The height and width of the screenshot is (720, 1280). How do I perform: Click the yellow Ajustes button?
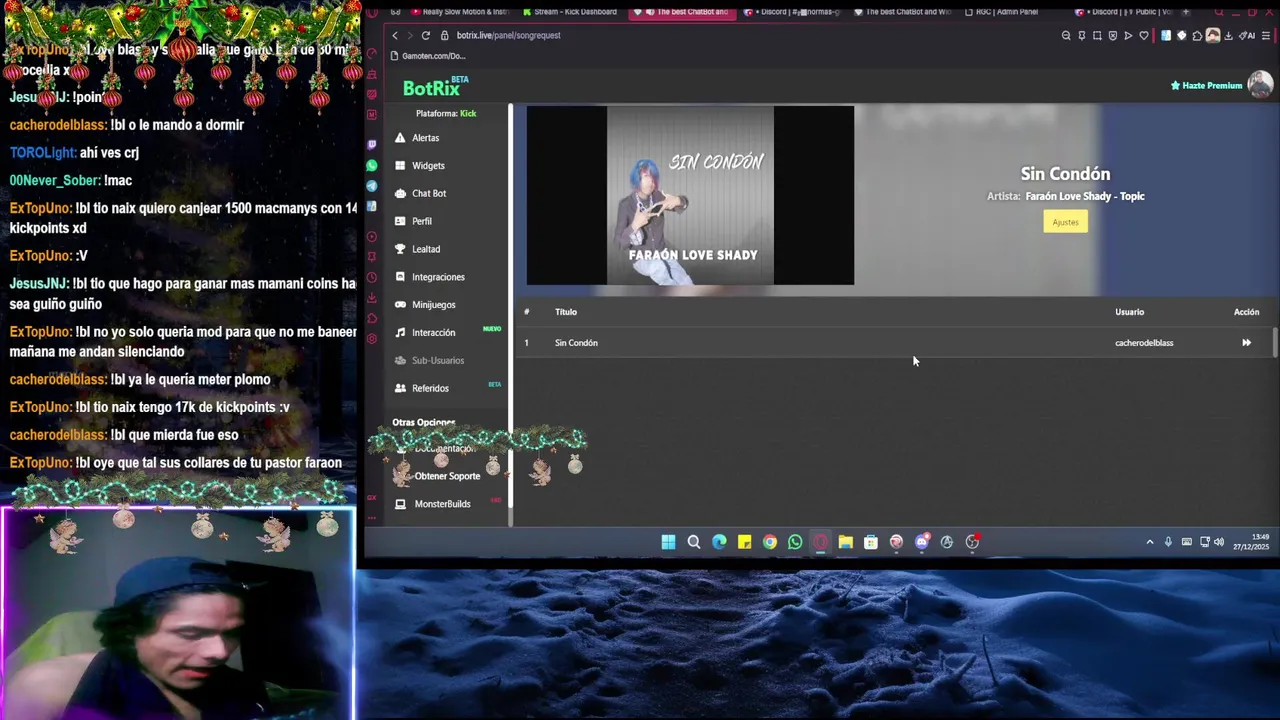point(1065,222)
